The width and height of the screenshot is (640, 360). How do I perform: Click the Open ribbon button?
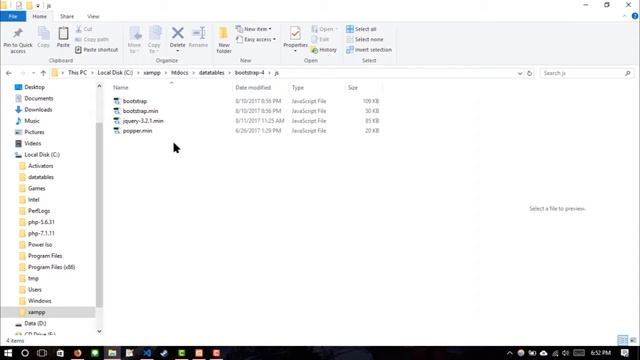(x=324, y=29)
